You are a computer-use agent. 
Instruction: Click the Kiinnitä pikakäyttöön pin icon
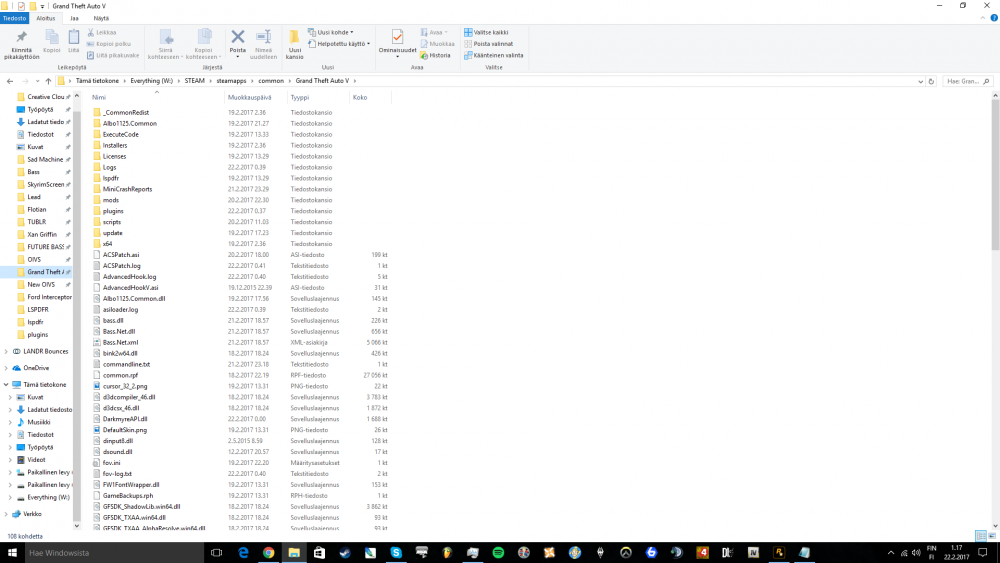point(21,37)
